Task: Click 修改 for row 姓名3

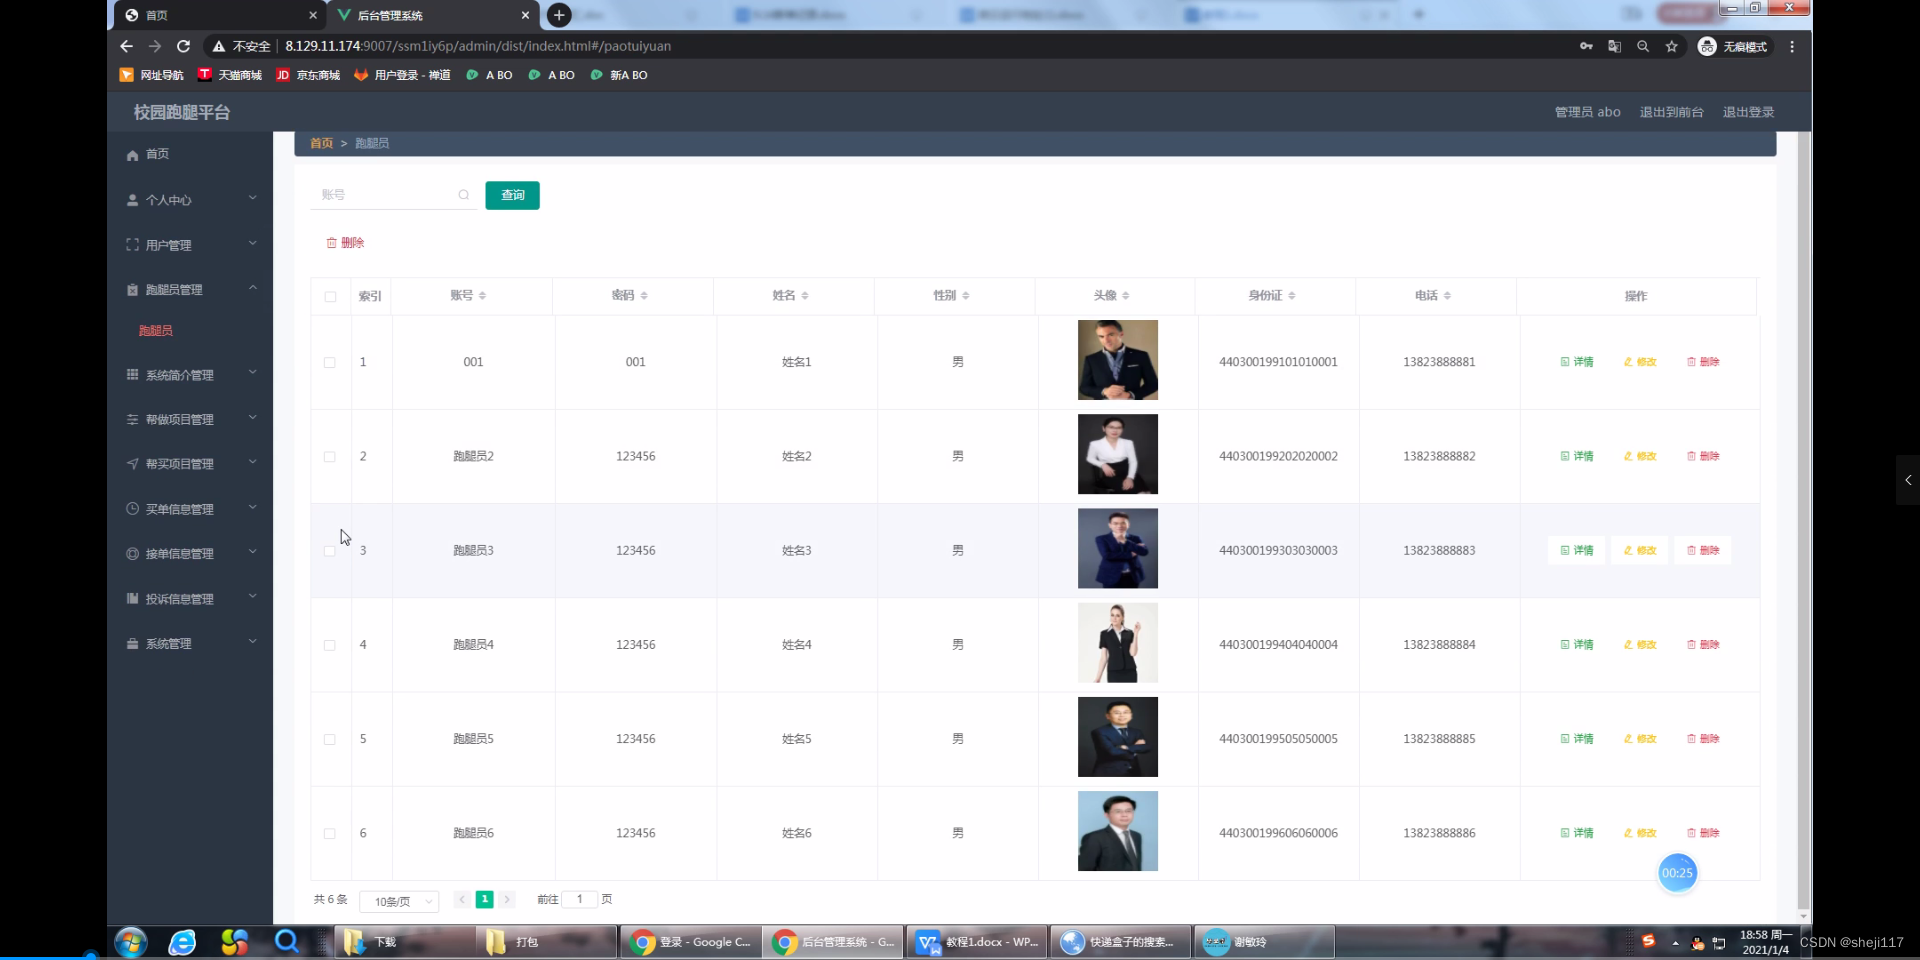Action: [1640, 551]
